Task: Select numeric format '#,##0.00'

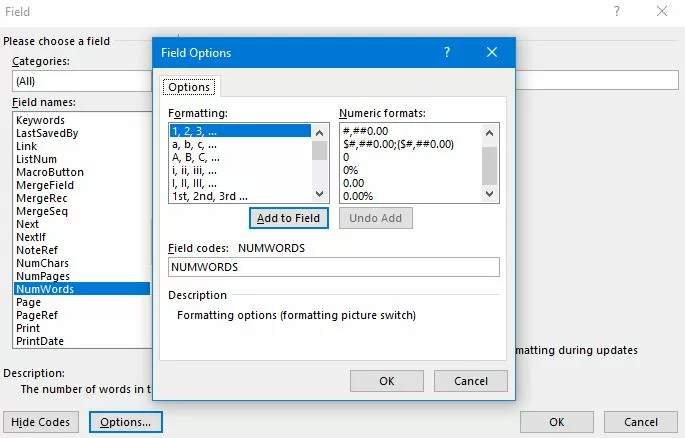Action: pyautogui.click(x=410, y=131)
